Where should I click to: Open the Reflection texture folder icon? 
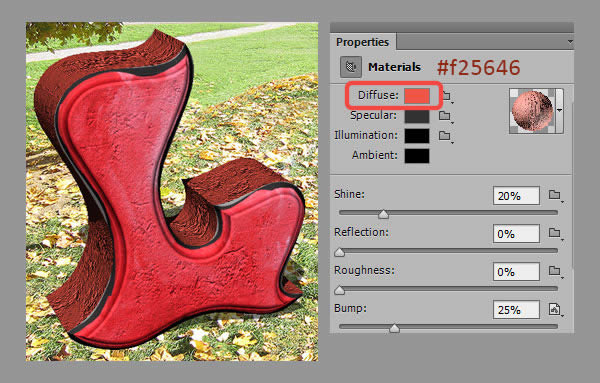(555, 233)
